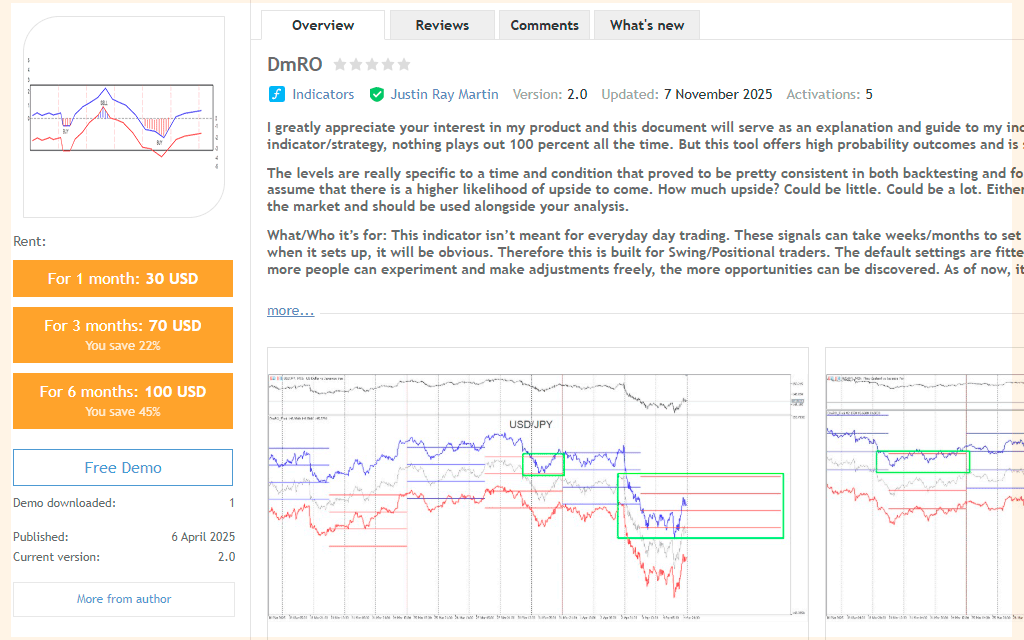Visit author Justin Ray Martin's profile
The image size is (1024, 640).
(444, 95)
